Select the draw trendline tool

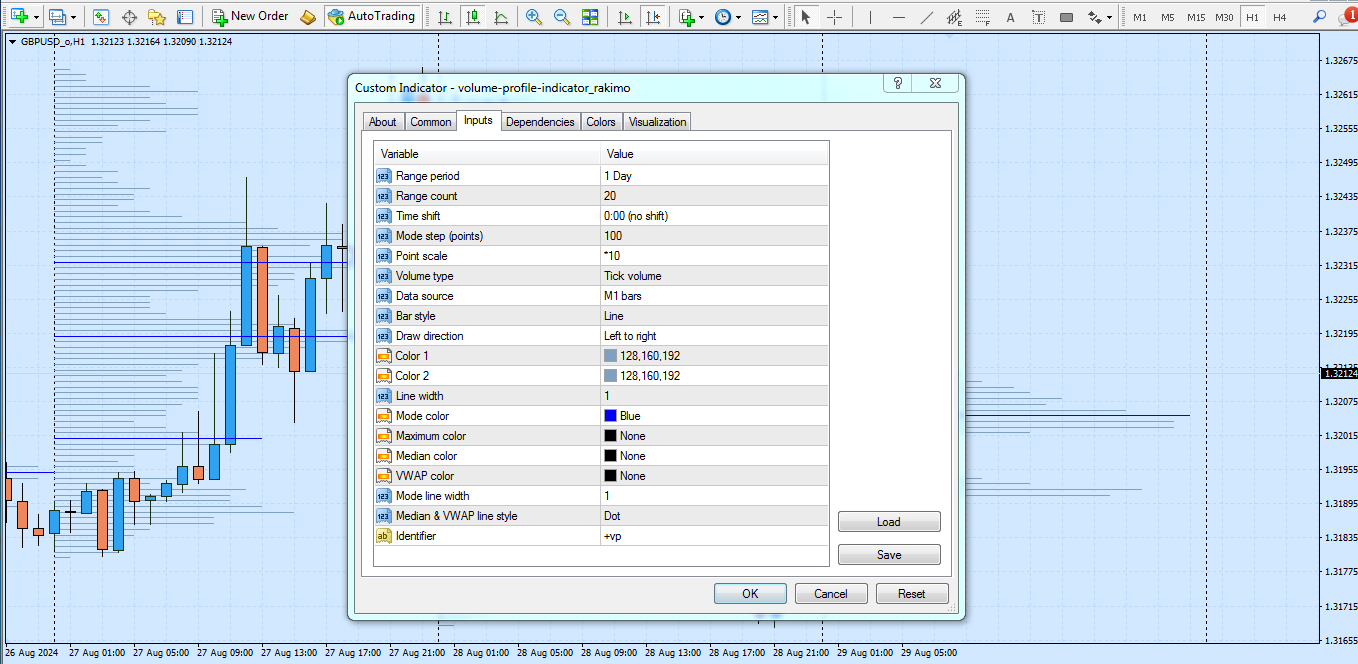click(927, 17)
